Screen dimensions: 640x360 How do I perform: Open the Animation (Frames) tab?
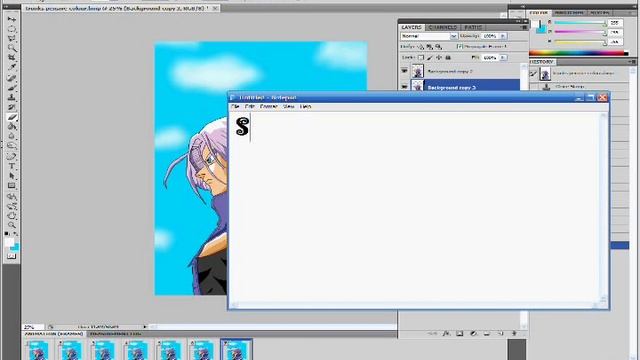(54, 334)
